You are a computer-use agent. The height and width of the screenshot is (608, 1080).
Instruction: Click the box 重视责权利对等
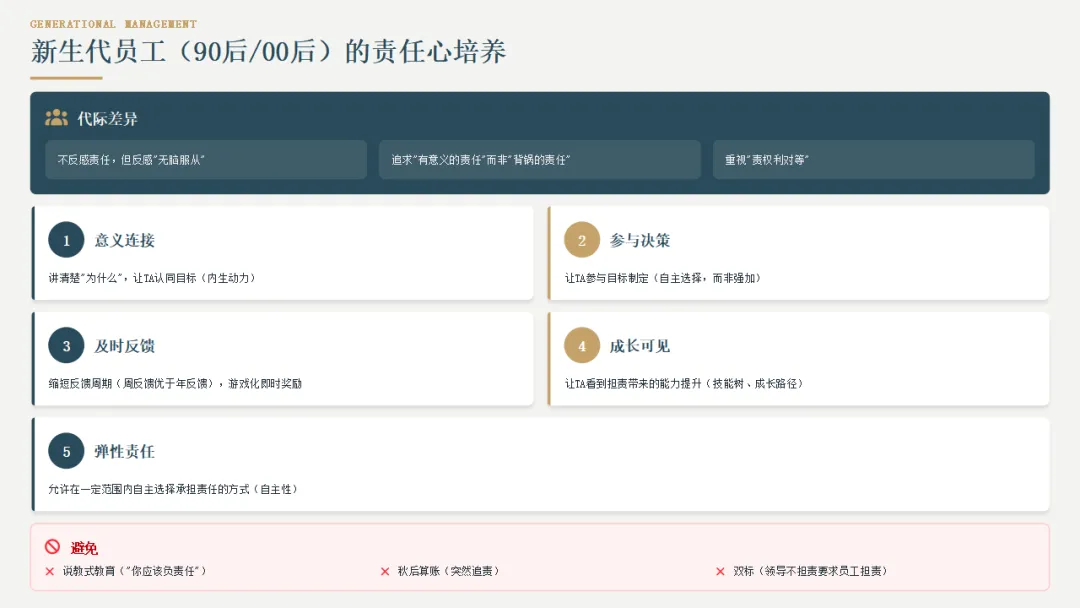[873, 160]
